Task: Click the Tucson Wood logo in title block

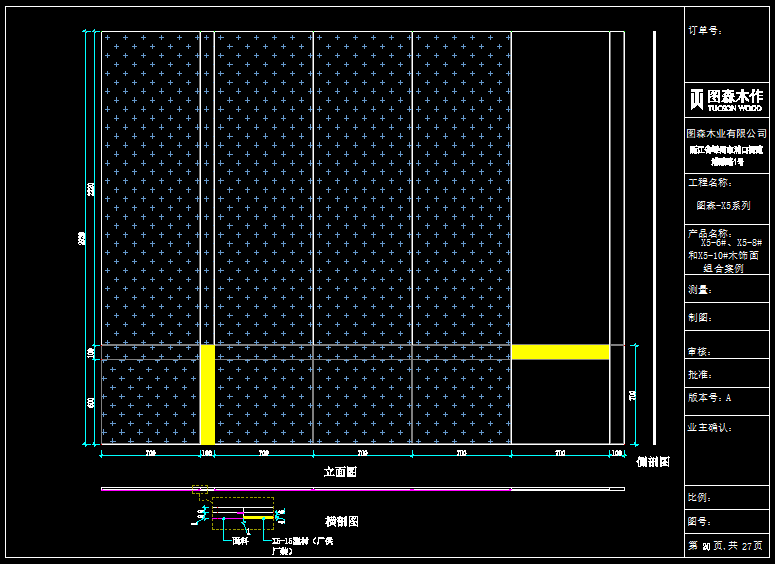Action: click(x=726, y=99)
